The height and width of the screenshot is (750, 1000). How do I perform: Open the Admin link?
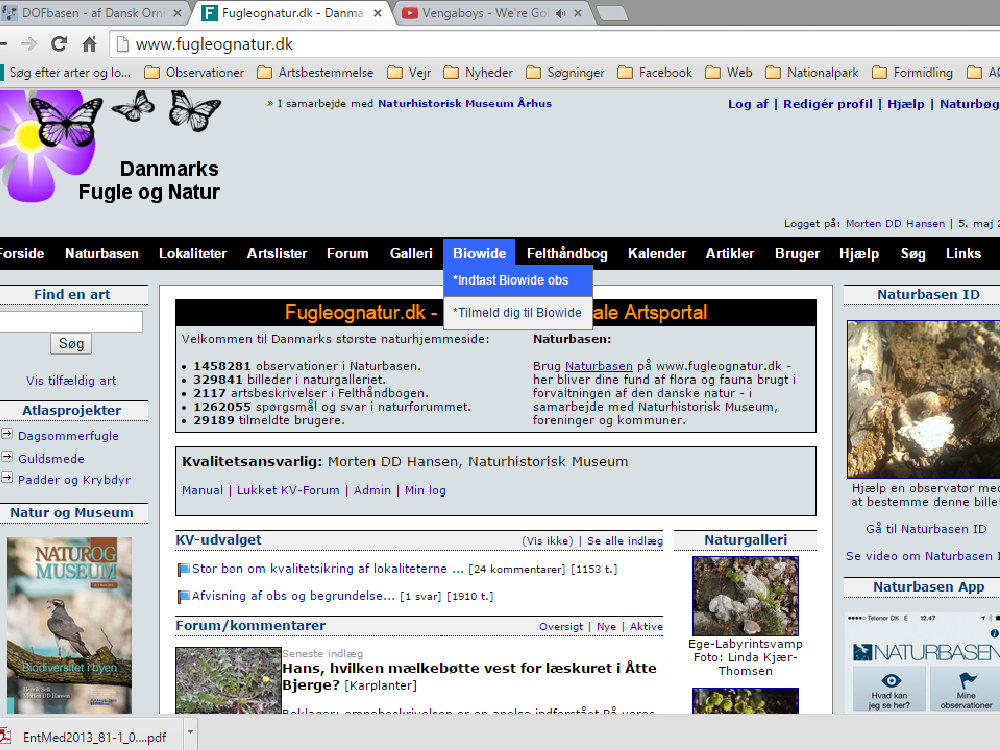point(372,490)
